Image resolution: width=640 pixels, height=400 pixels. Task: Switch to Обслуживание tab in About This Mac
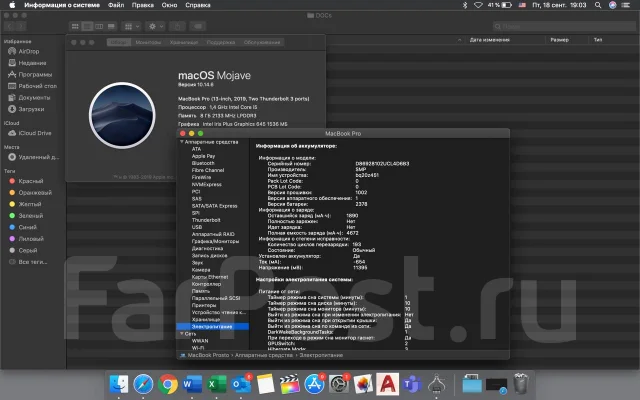point(262,42)
